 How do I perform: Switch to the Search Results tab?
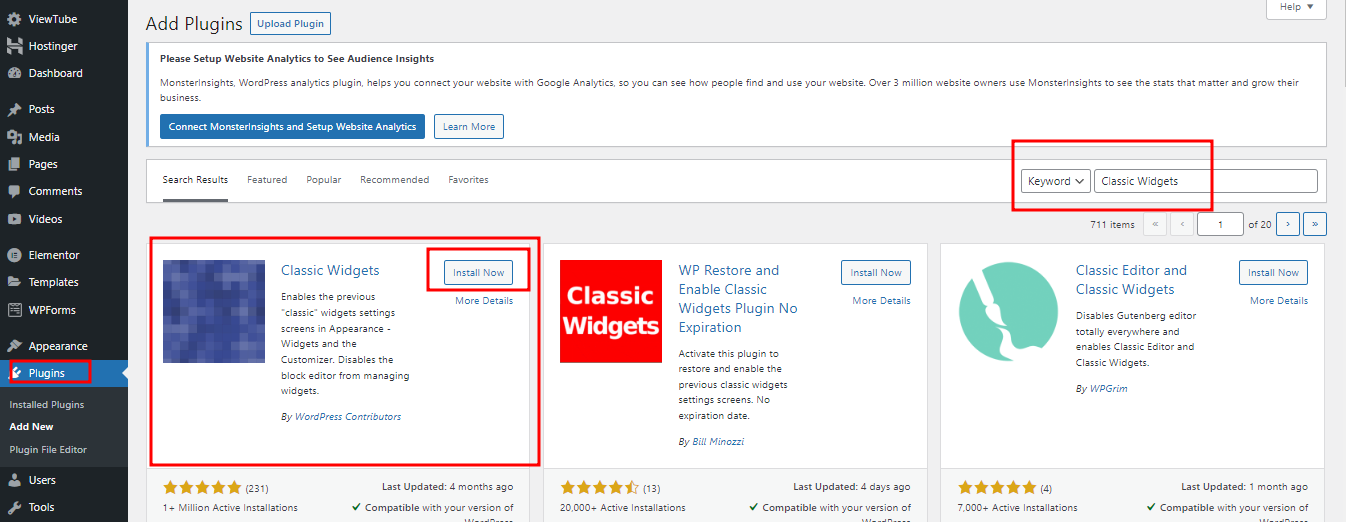[195, 180]
